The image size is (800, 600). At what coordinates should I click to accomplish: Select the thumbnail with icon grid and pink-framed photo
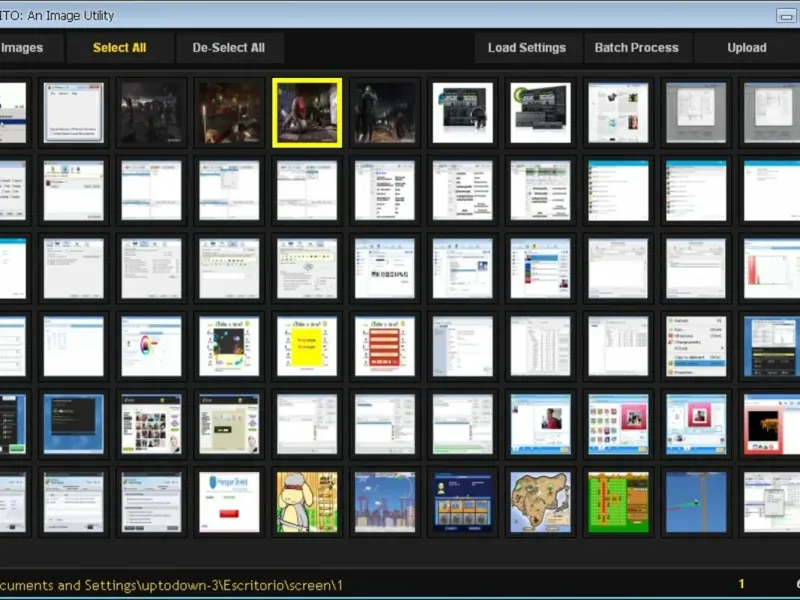click(x=618, y=424)
